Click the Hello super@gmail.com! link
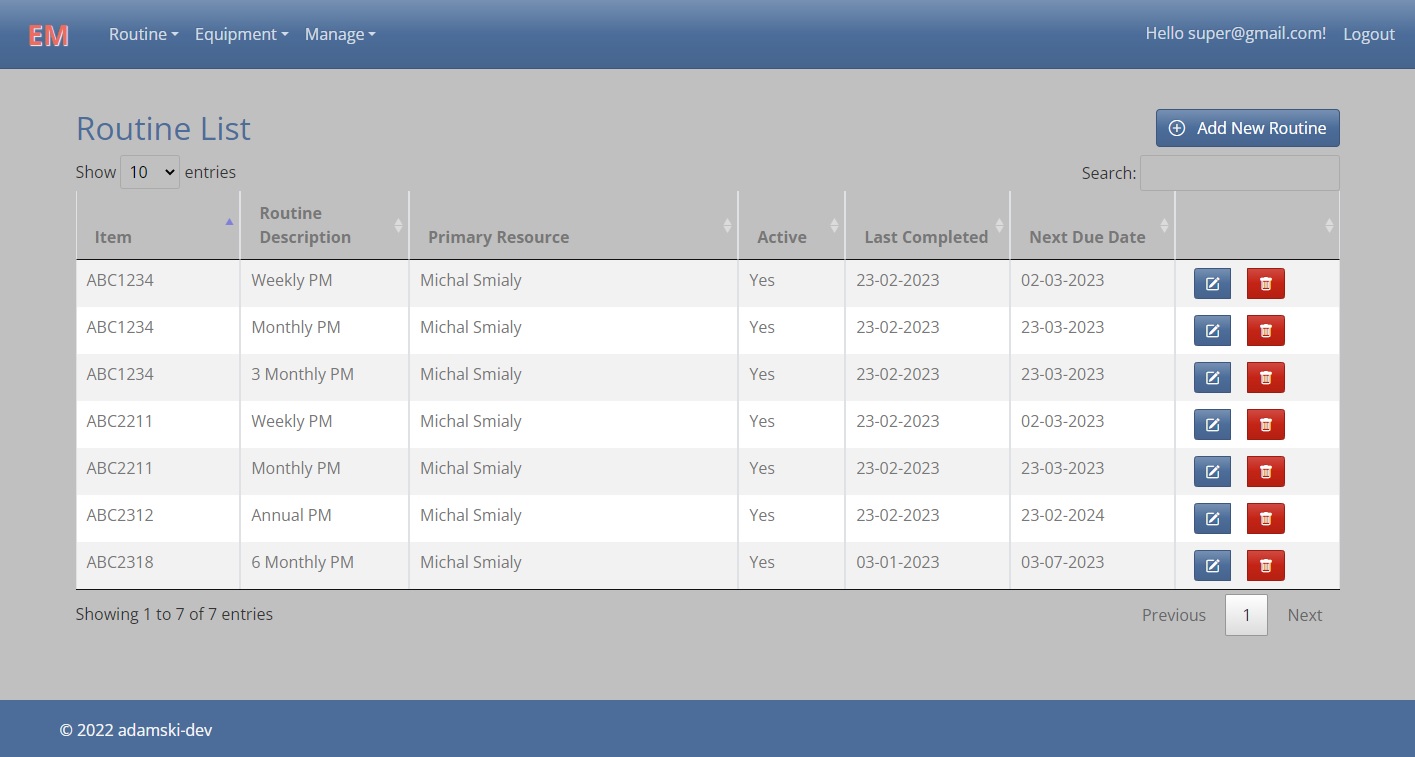The height and width of the screenshot is (757, 1415). [1236, 33]
